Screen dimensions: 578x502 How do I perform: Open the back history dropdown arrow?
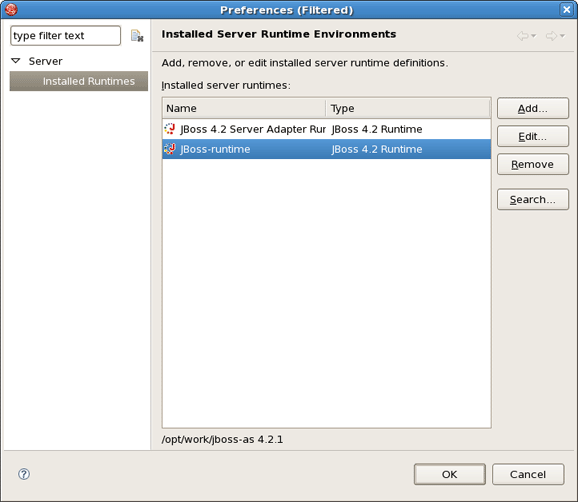pos(533,36)
